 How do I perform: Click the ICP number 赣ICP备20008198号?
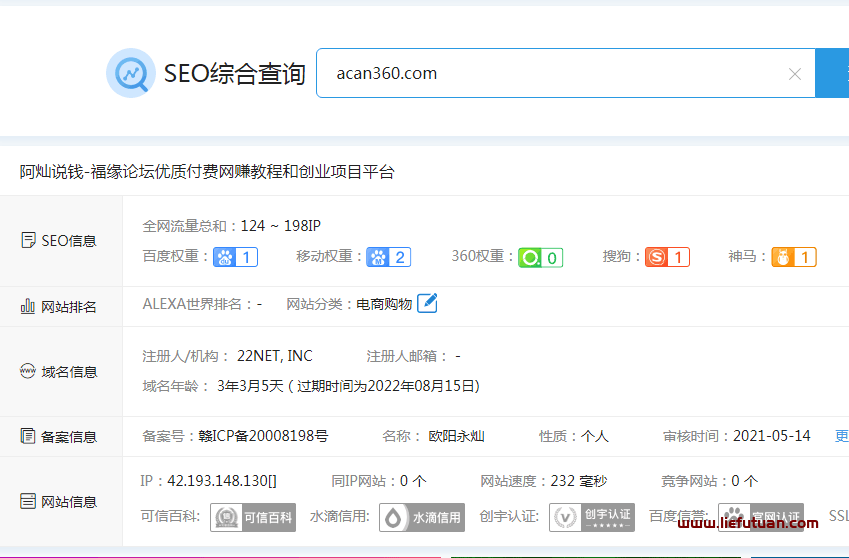[263, 436]
